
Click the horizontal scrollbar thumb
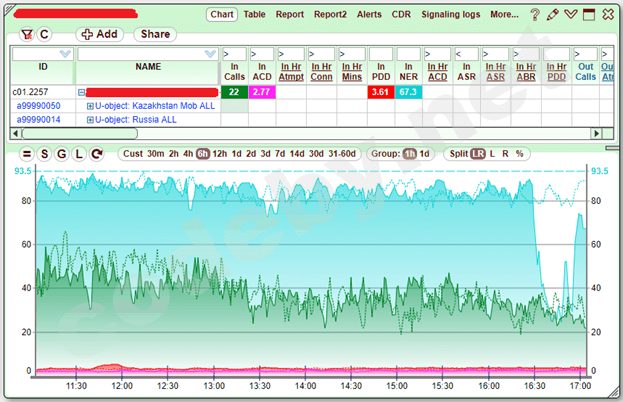pyautogui.click(x=79, y=133)
